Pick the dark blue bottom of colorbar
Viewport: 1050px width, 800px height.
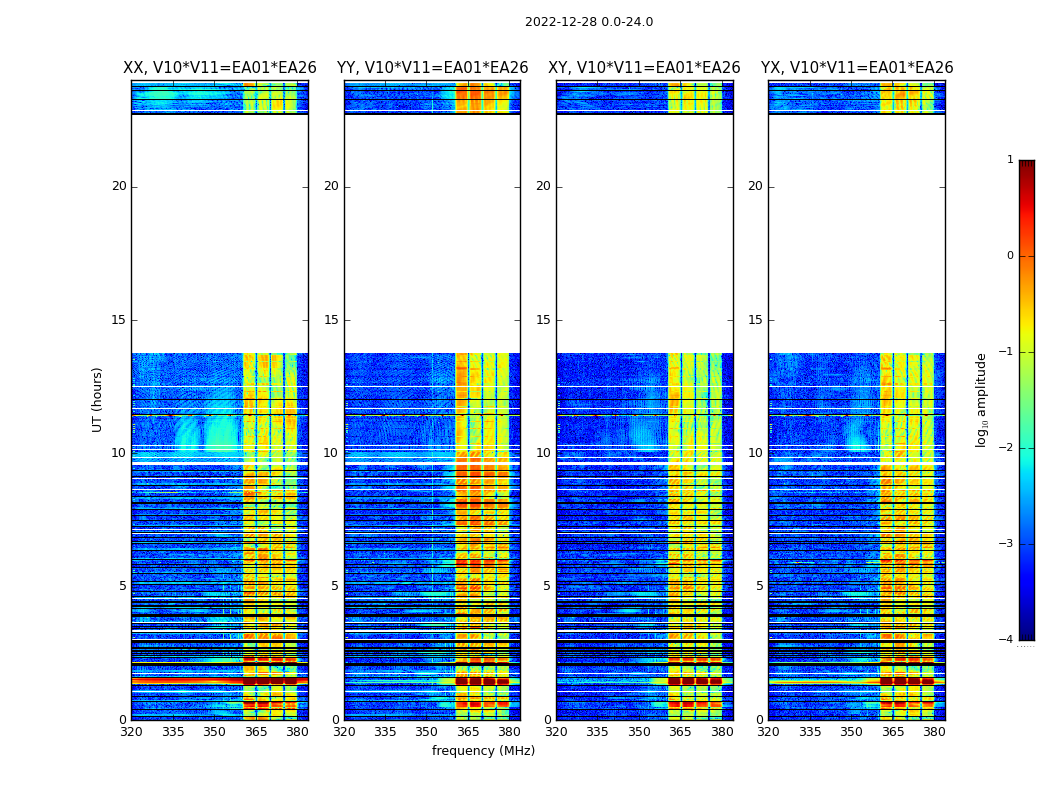(x=1026, y=633)
